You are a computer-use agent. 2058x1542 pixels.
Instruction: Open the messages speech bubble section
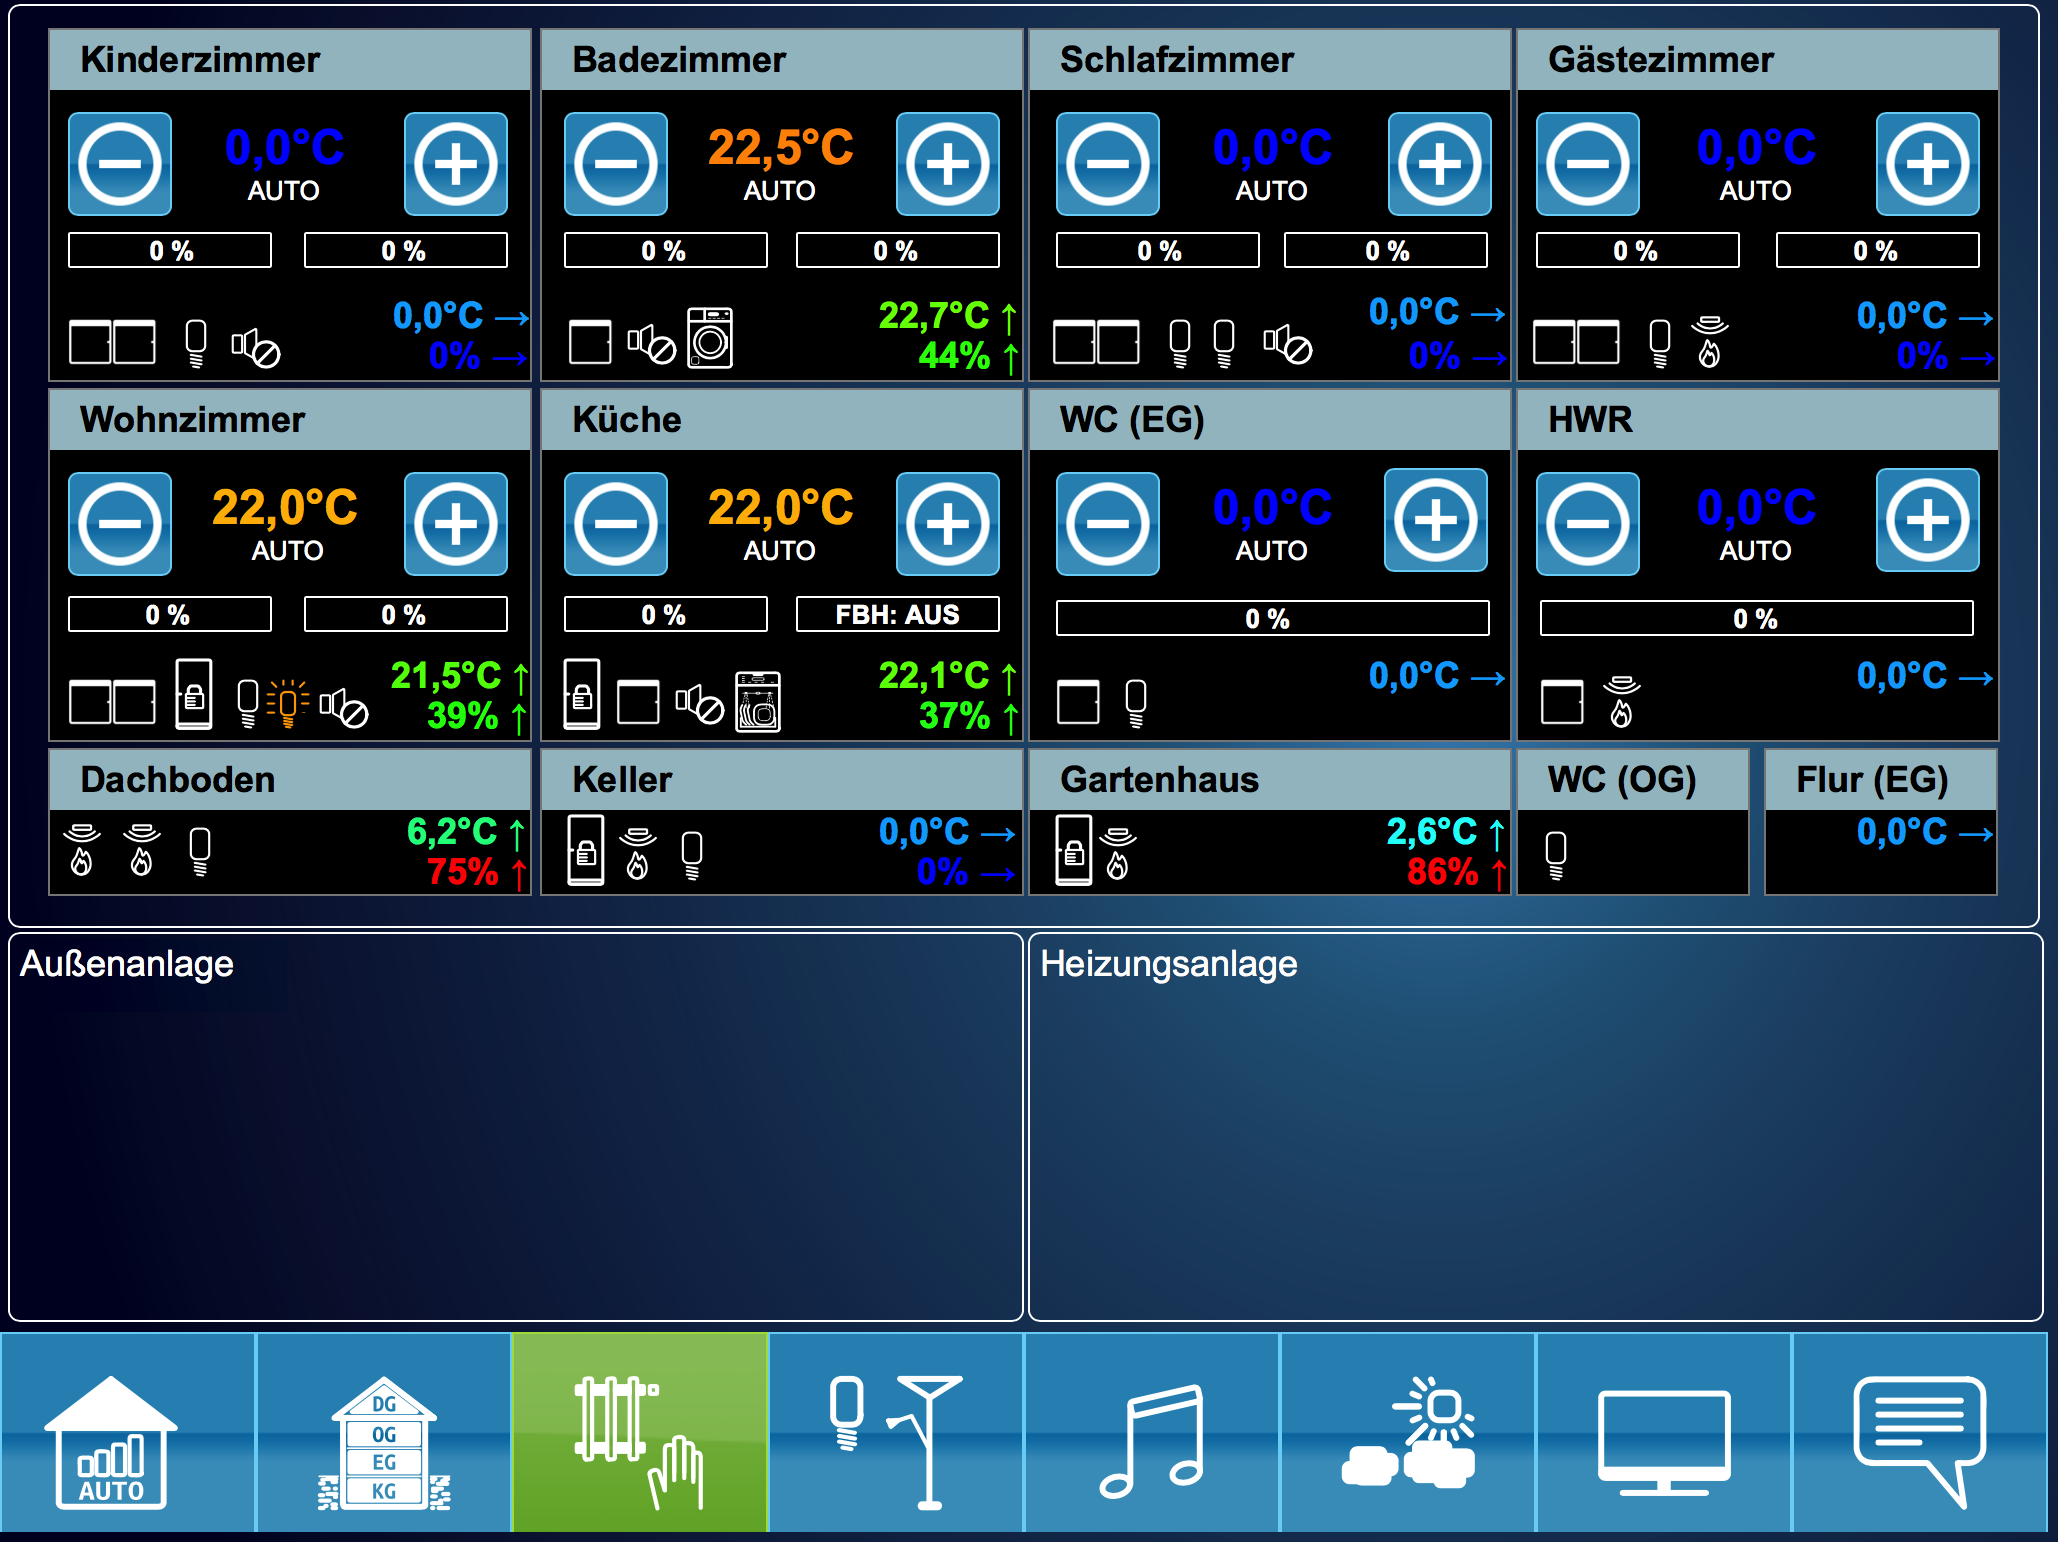coord(1920,1432)
